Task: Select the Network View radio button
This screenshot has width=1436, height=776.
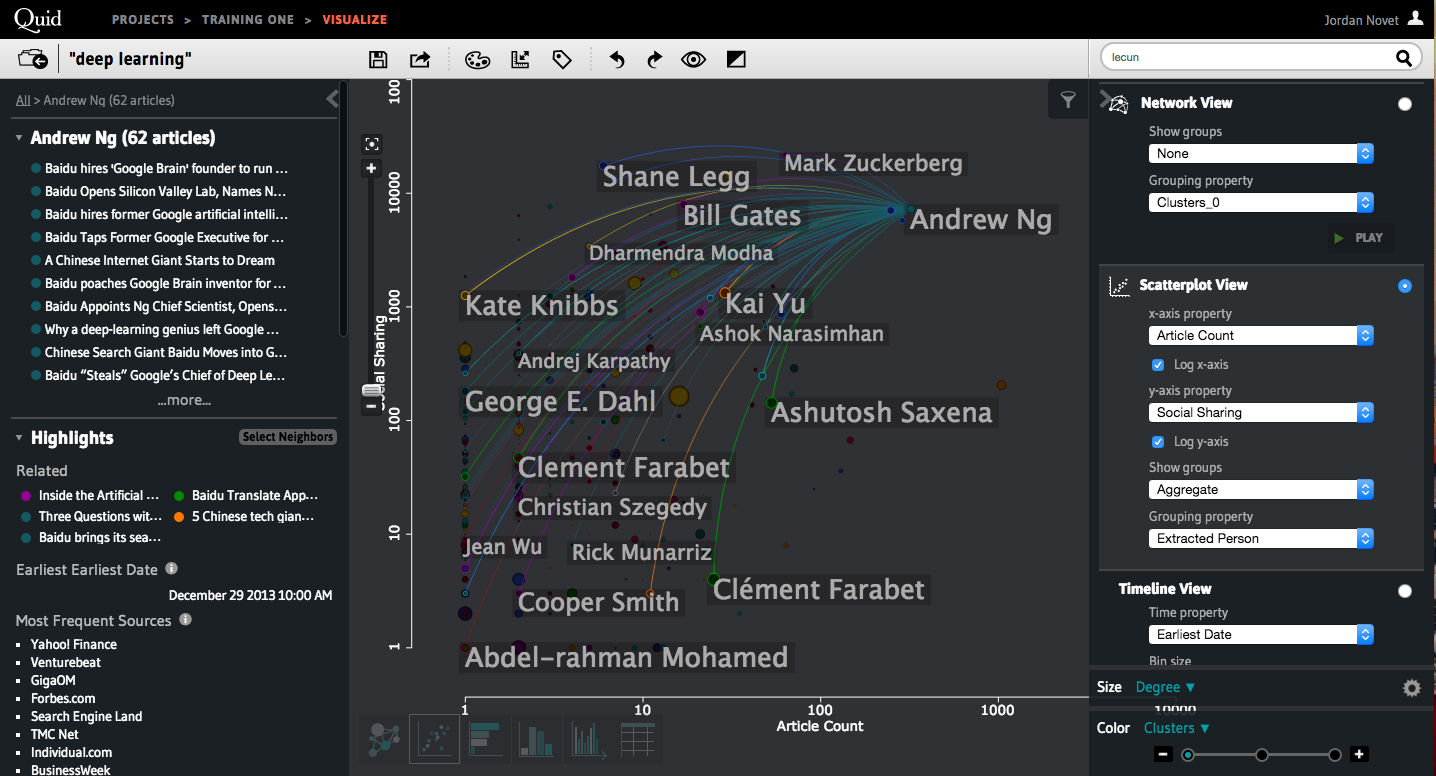Action: click(x=1405, y=104)
